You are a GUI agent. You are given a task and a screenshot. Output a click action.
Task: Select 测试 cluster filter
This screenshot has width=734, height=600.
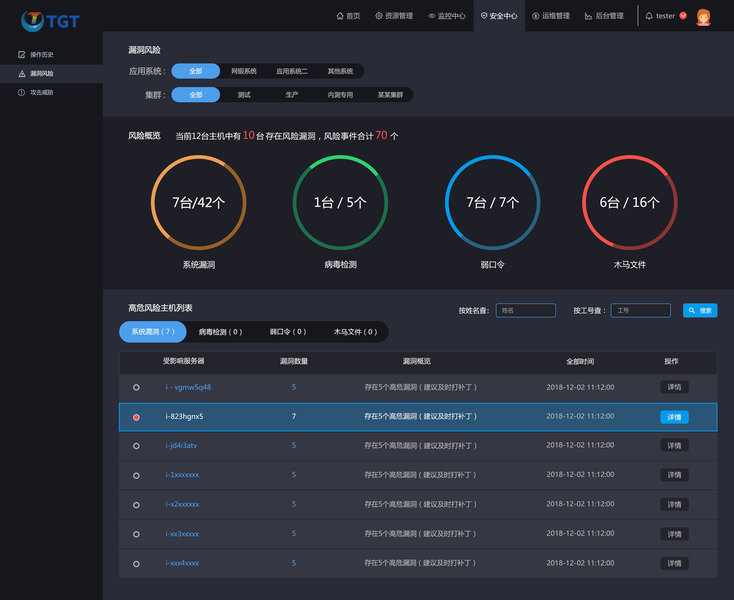pos(244,95)
